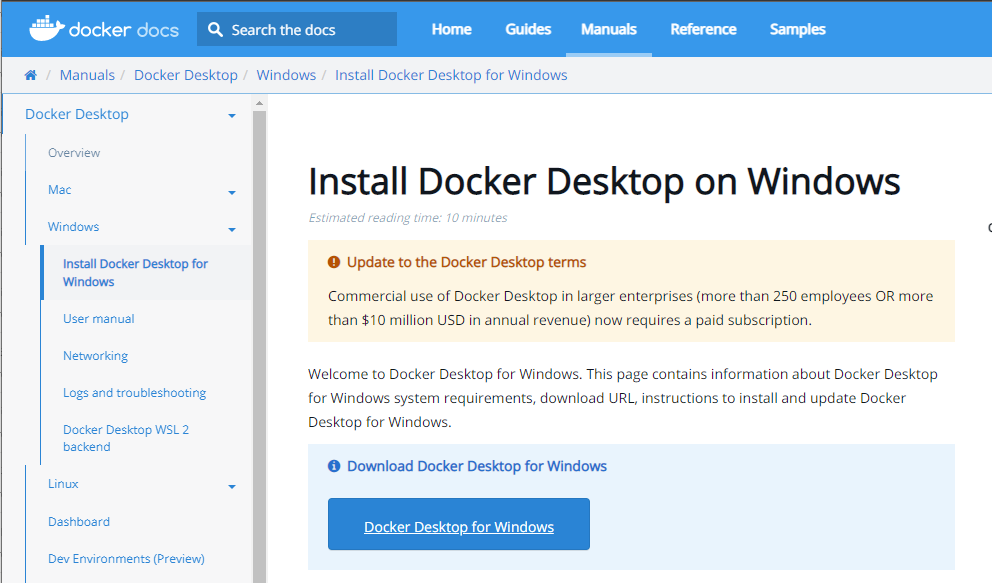Click the Update to the Docker Desktop terms heading

pyautogui.click(x=466, y=262)
